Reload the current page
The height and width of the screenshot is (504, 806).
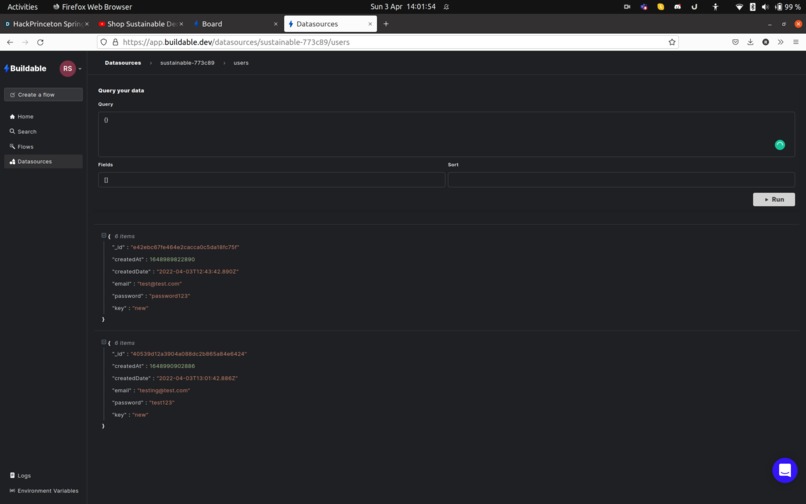click(40, 42)
